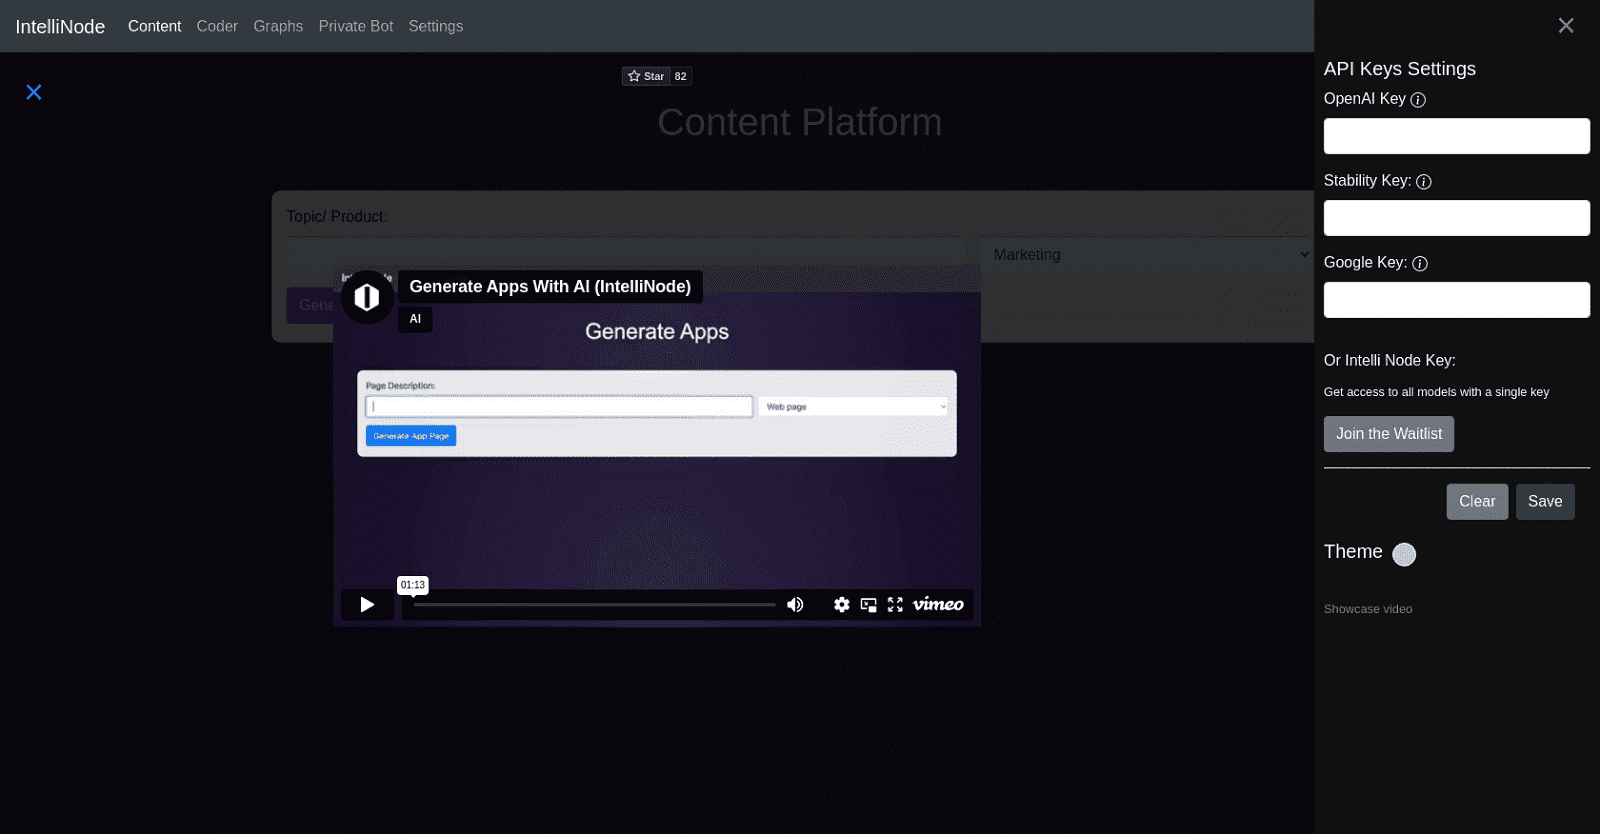Play the Vimeo showcase video
Viewport: 1600px width, 834px height.
point(367,605)
